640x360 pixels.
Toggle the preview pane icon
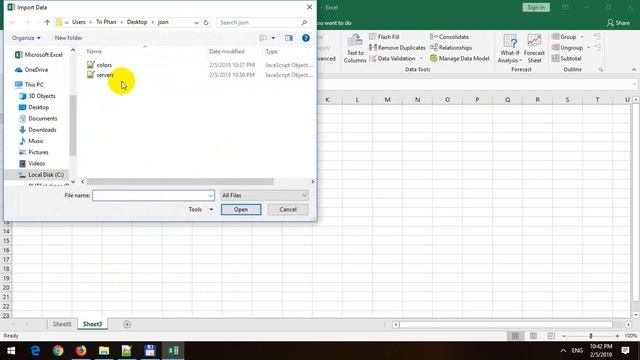click(289, 38)
